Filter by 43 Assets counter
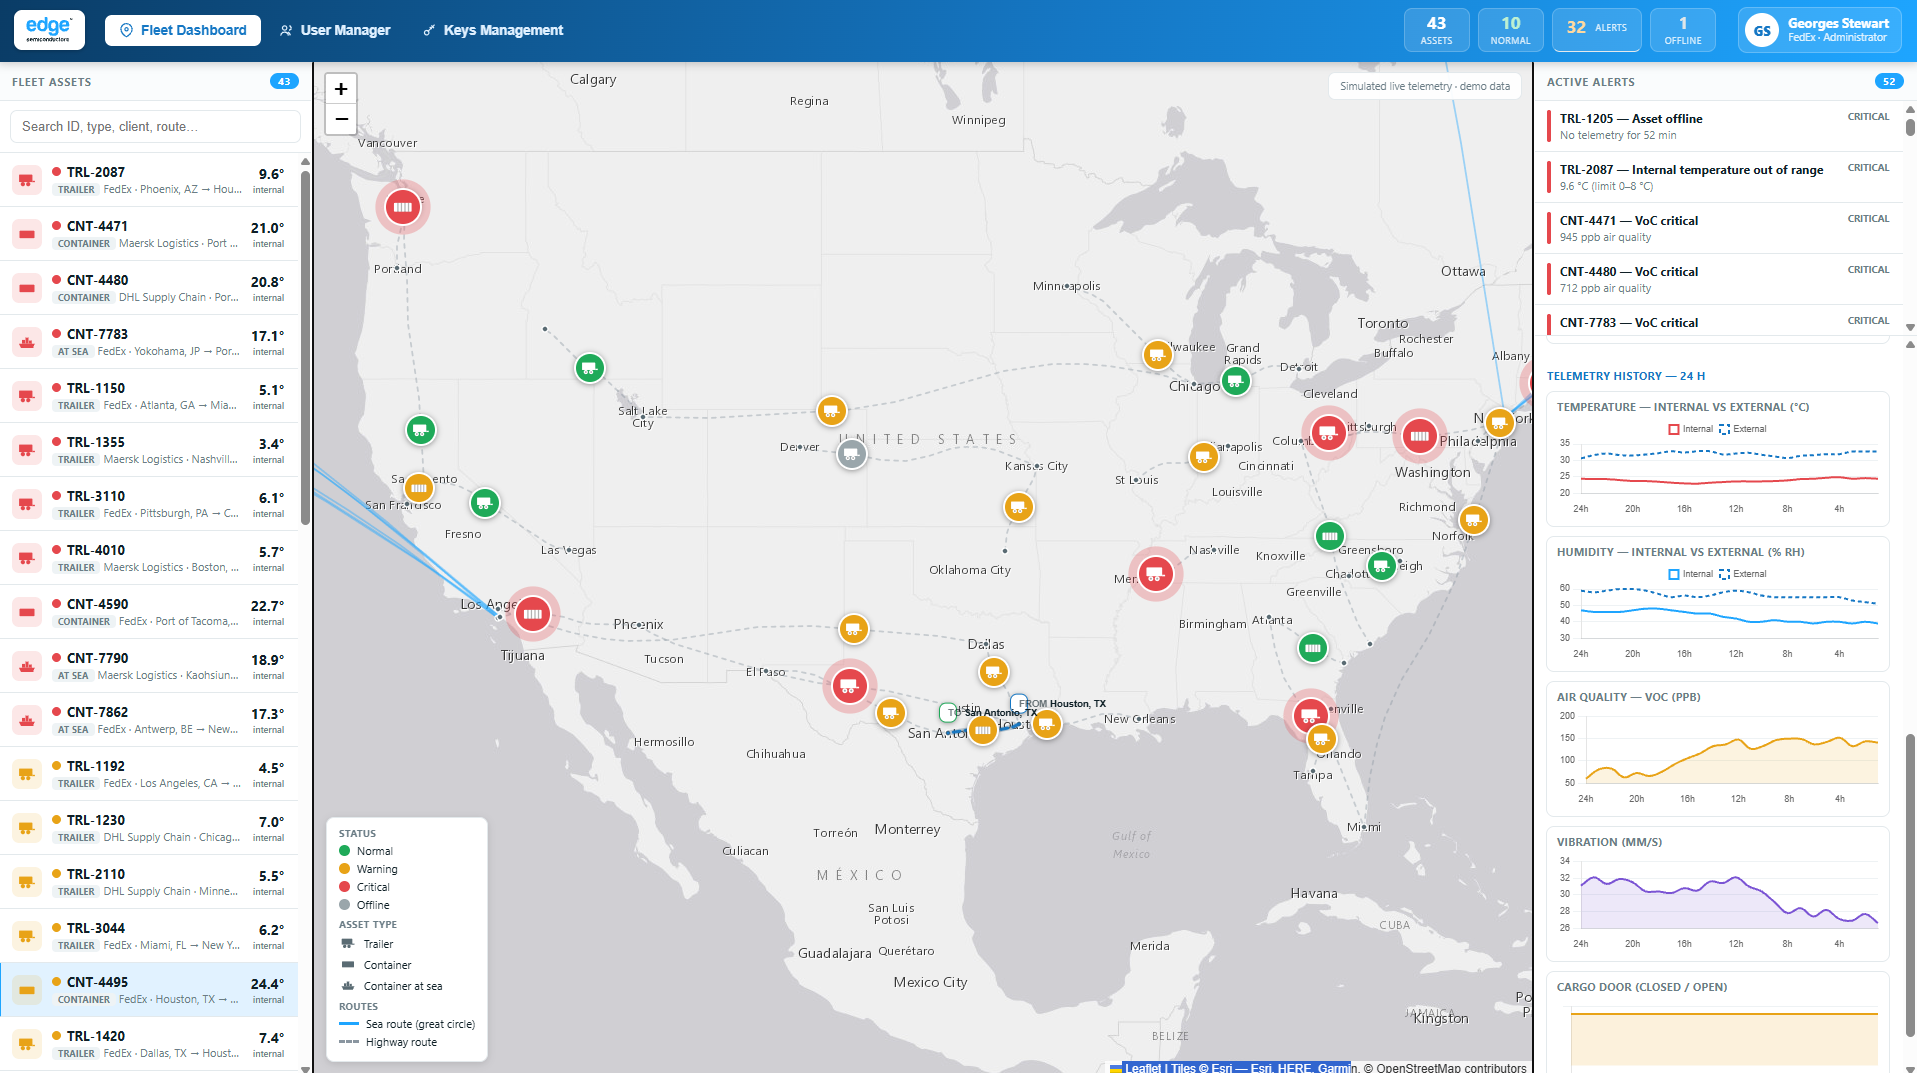This screenshot has height=1073, width=1917. 1436,29
